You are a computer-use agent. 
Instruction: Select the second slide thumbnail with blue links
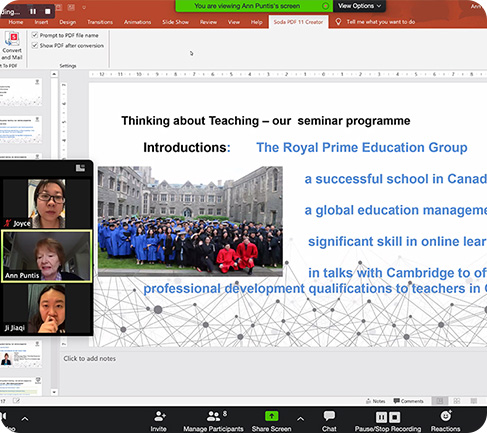pyautogui.click(x=21, y=130)
